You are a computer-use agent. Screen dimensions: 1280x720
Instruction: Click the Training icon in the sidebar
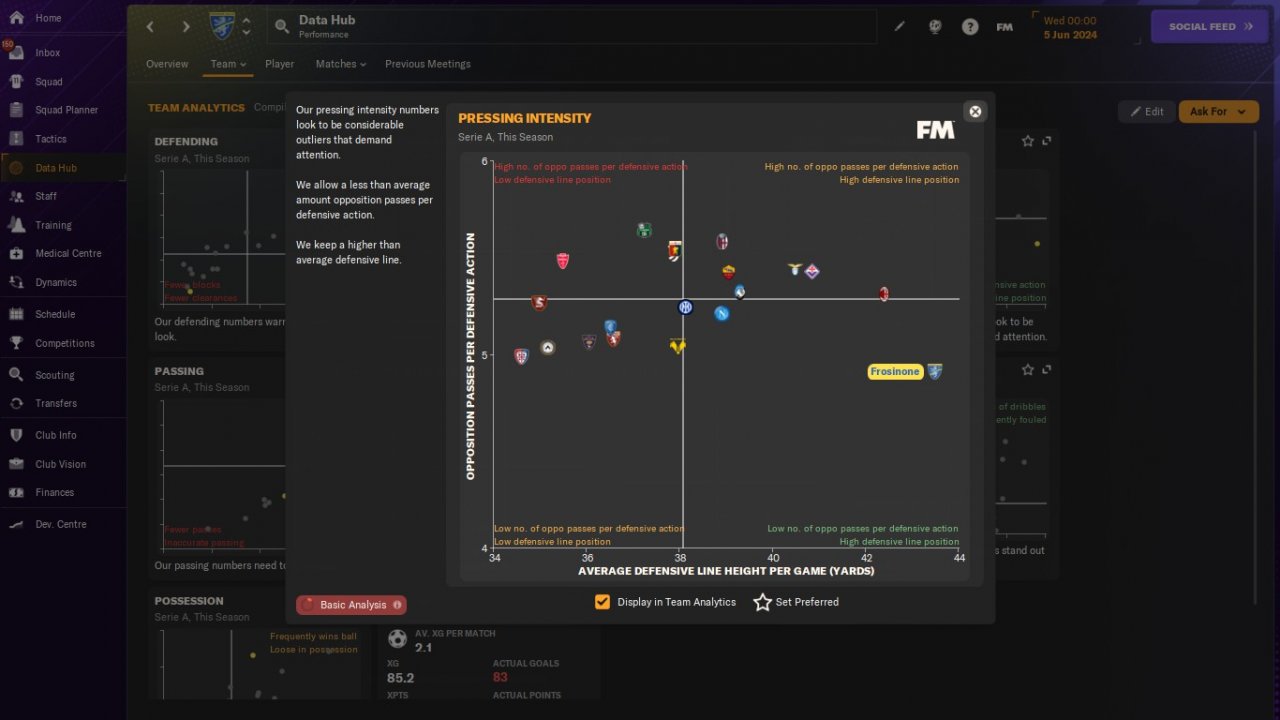point(16,225)
